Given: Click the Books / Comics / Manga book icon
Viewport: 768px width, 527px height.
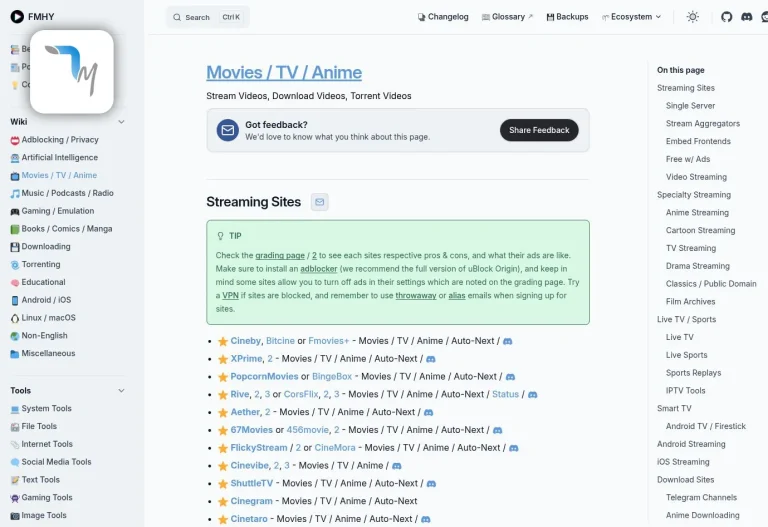Looking at the screenshot, I should pyautogui.click(x=15, y=229).
